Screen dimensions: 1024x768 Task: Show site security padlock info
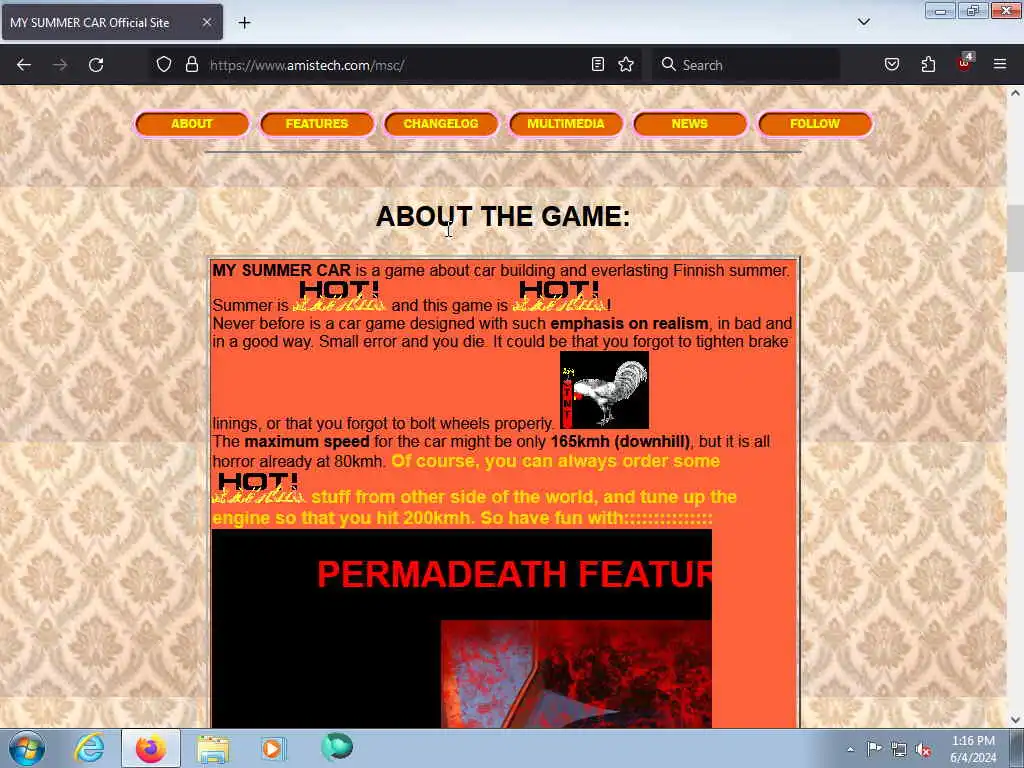coord(191,64)
